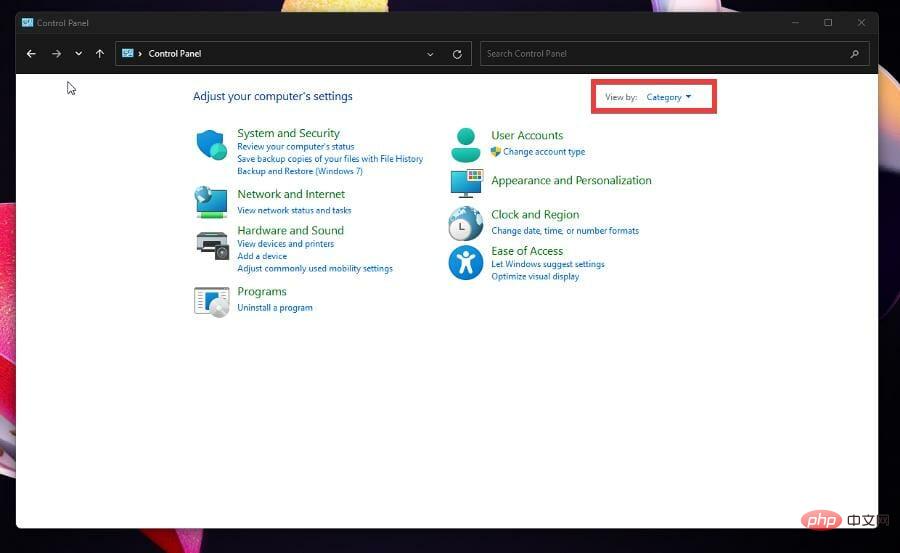This screenshot has width=900, height=553.
Task: Click the Control Panel breadcrumb in address bar
Action: coord(174,53)
